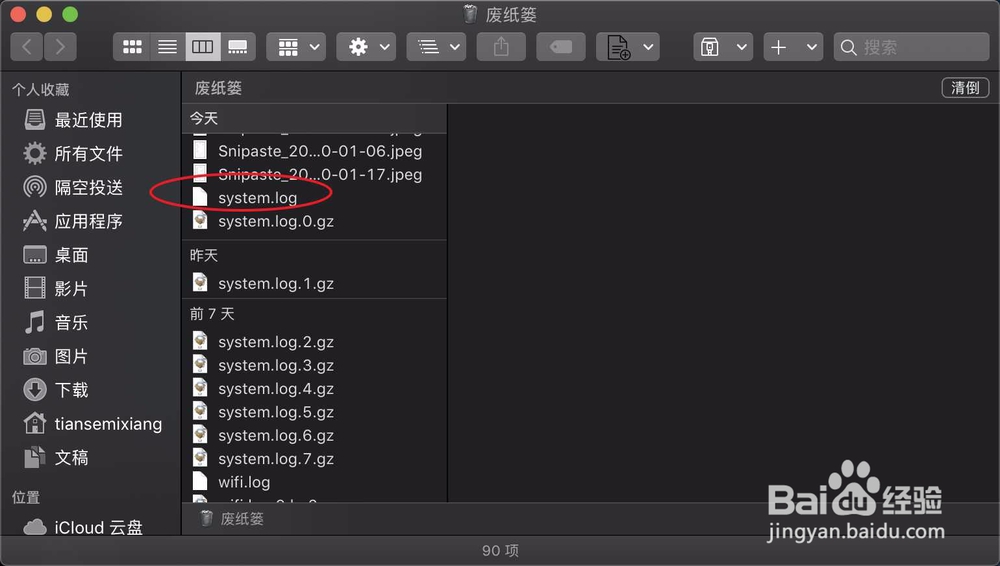Screen dimensions: 1000x566
Task: Open 最近使用 in the sidebar
Action: click(x=73, y=120)
